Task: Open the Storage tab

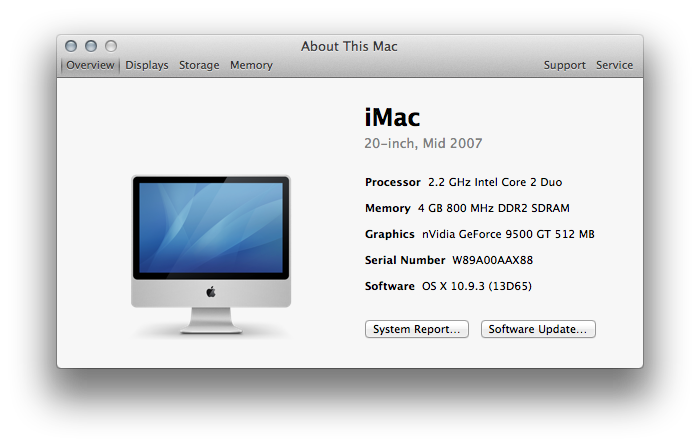Action: (x=199, y=65)
